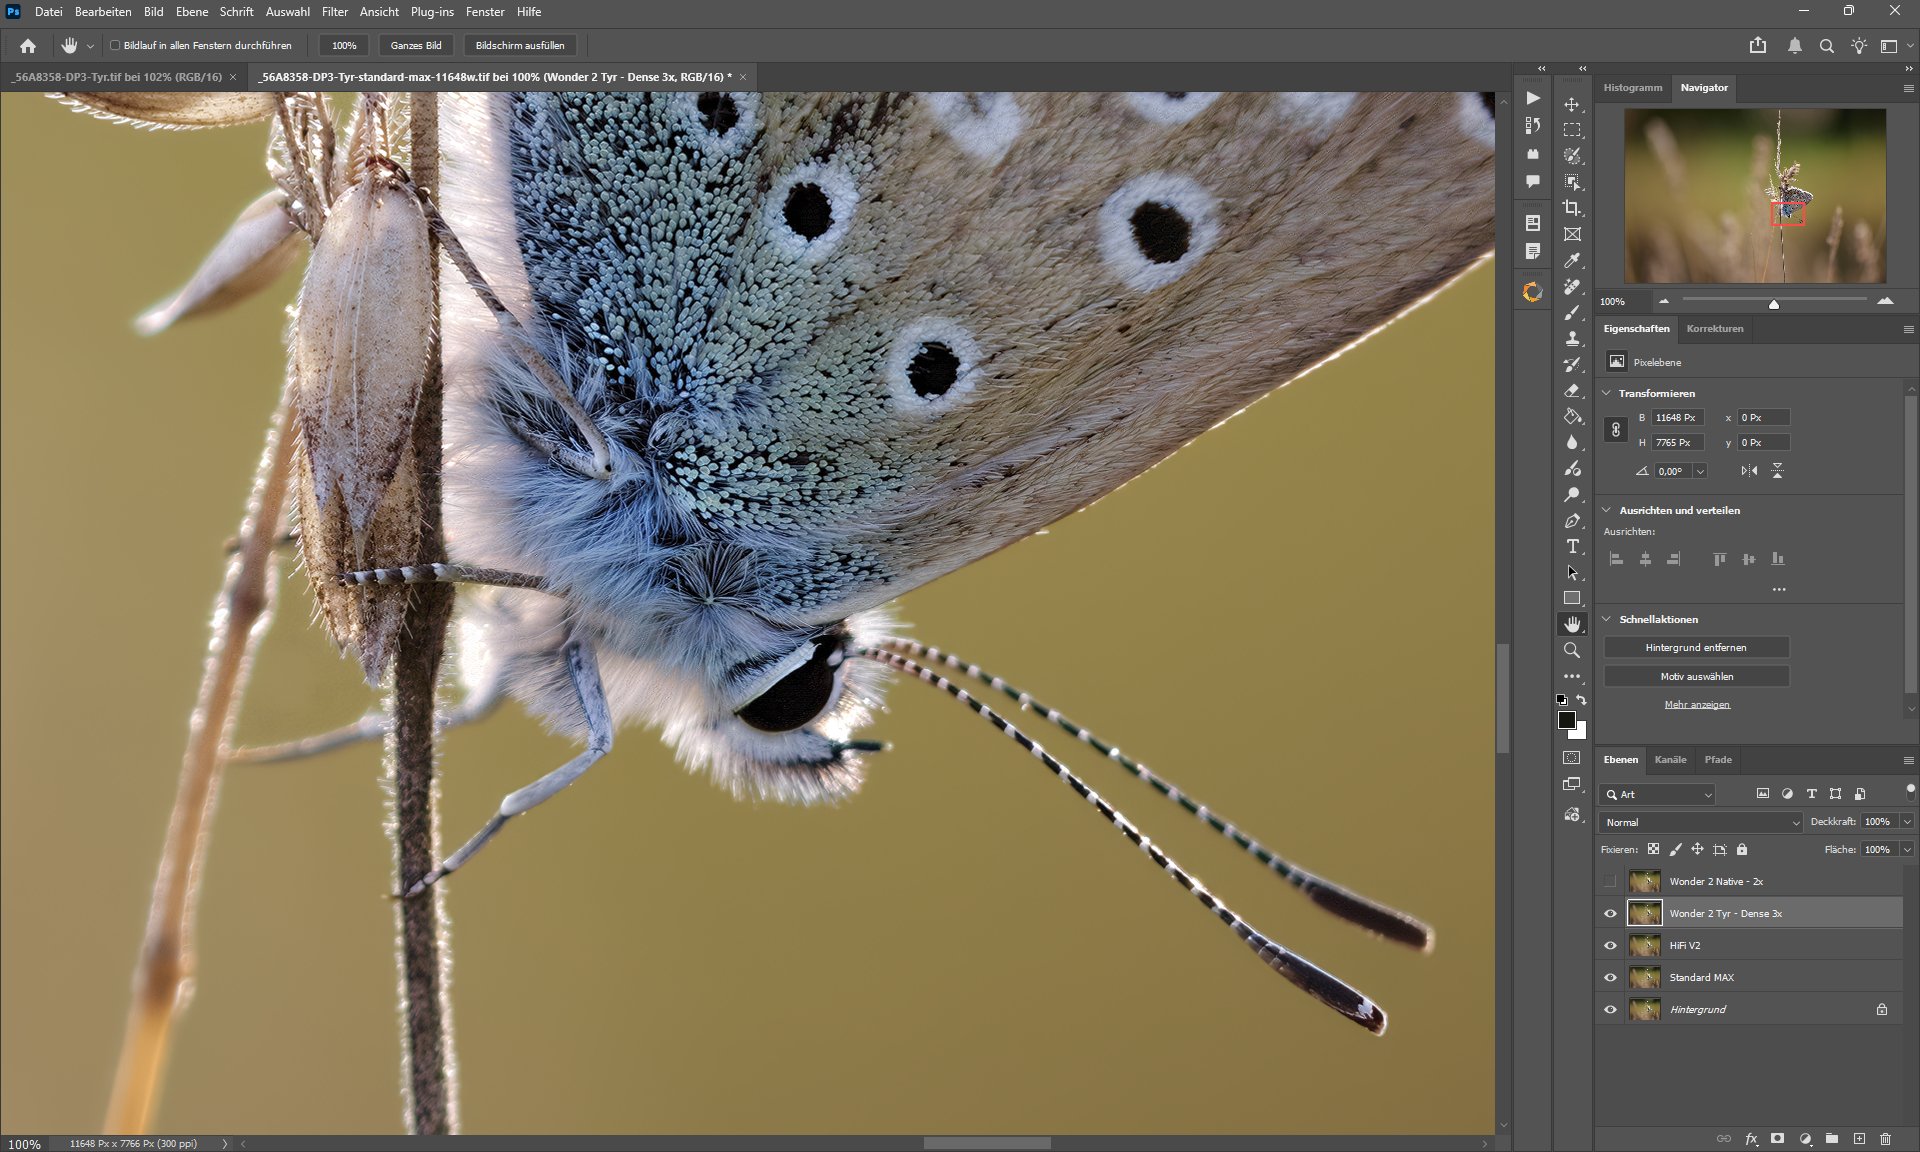This screenshot has height=1152, width=1920.
Task: Click the share icon in options bar
Action: 1758,46
